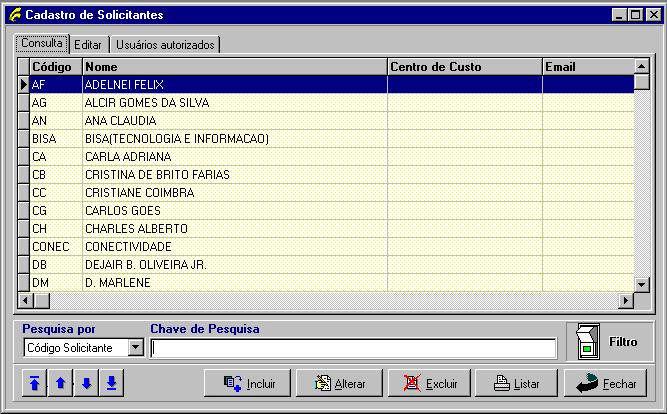Image resolution: width=667 pixels, height=414 pixels.
Task: Click the Email column header
Action: coord(588,67)
